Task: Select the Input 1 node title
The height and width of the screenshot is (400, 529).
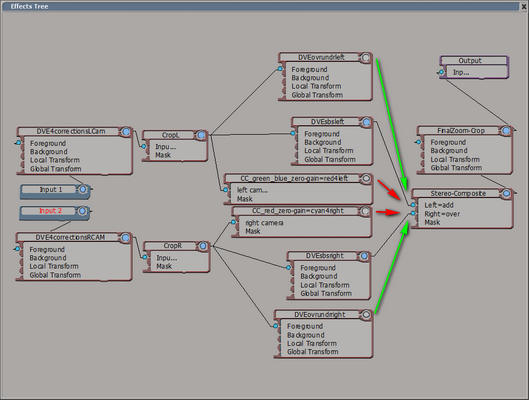Action: 51,190
